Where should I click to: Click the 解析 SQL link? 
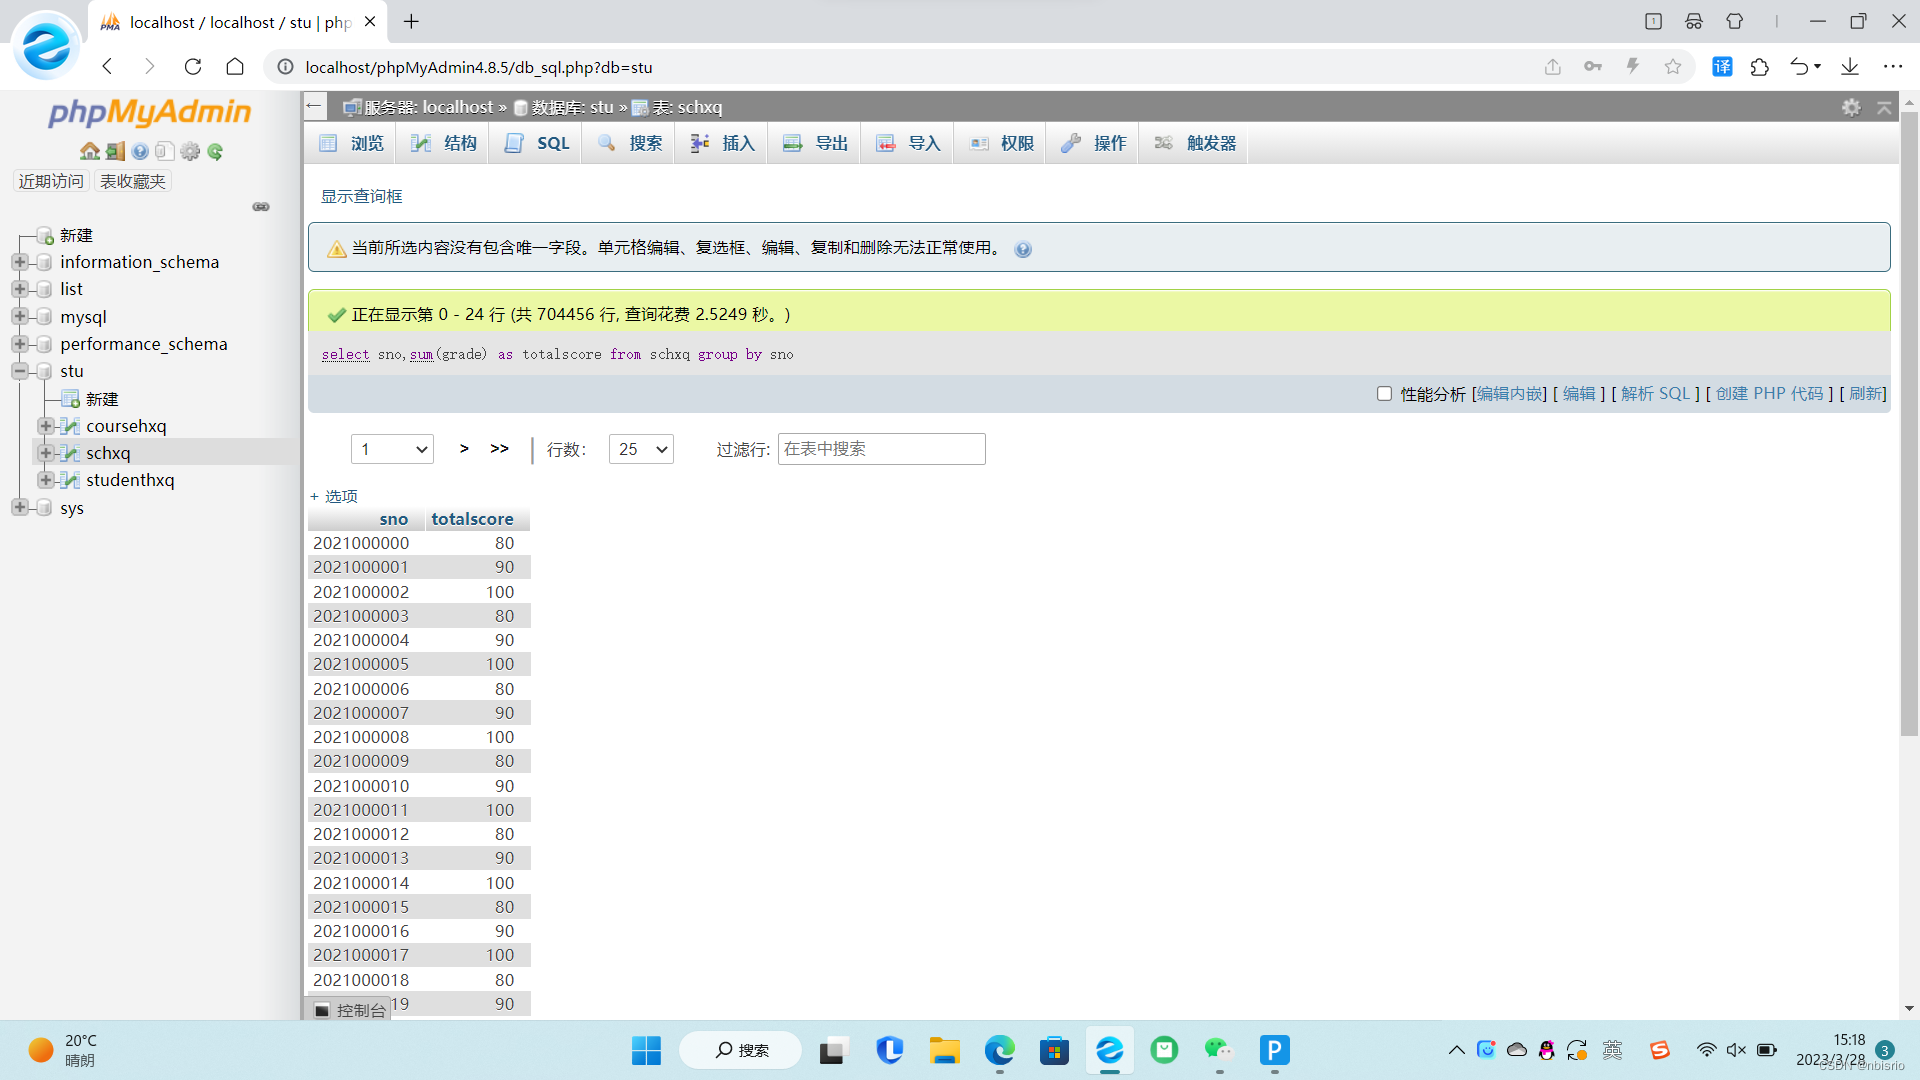pos(1656,393)
